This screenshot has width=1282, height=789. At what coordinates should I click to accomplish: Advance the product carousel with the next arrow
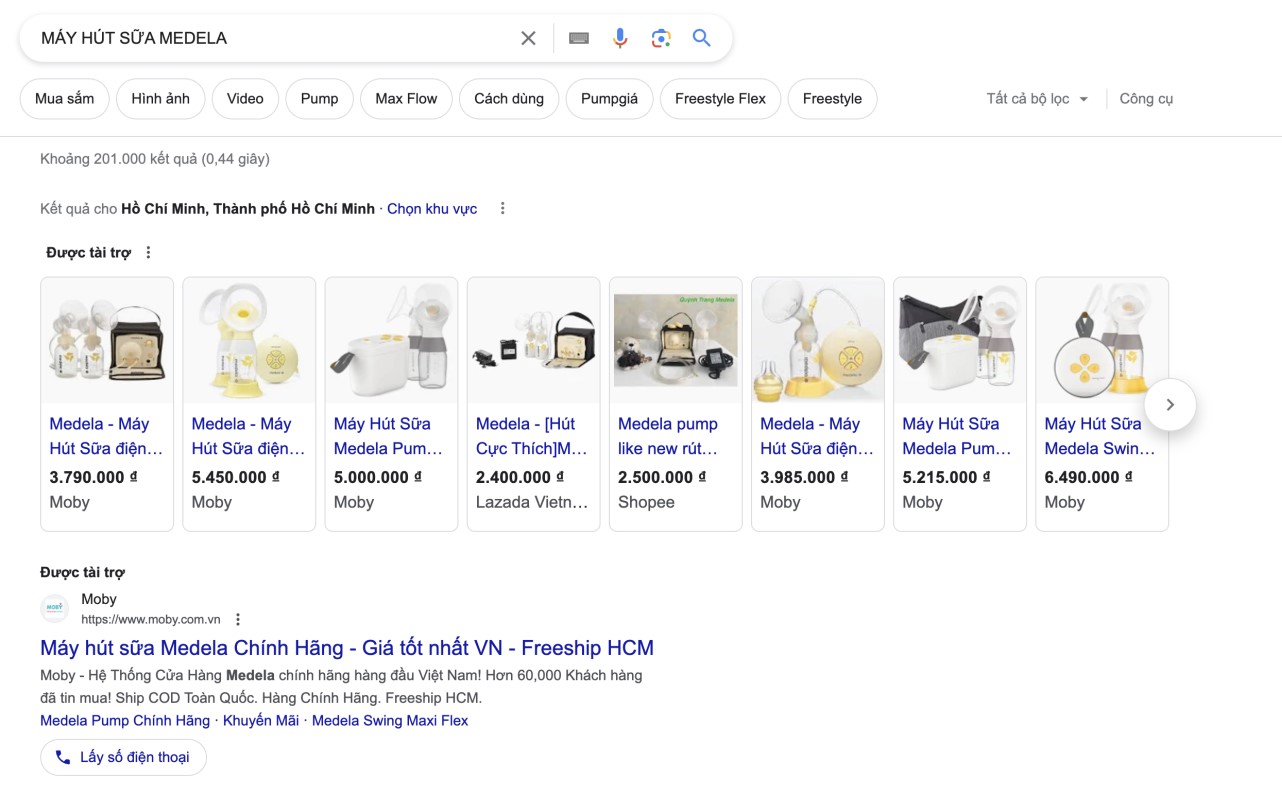tap(1170, 404)
